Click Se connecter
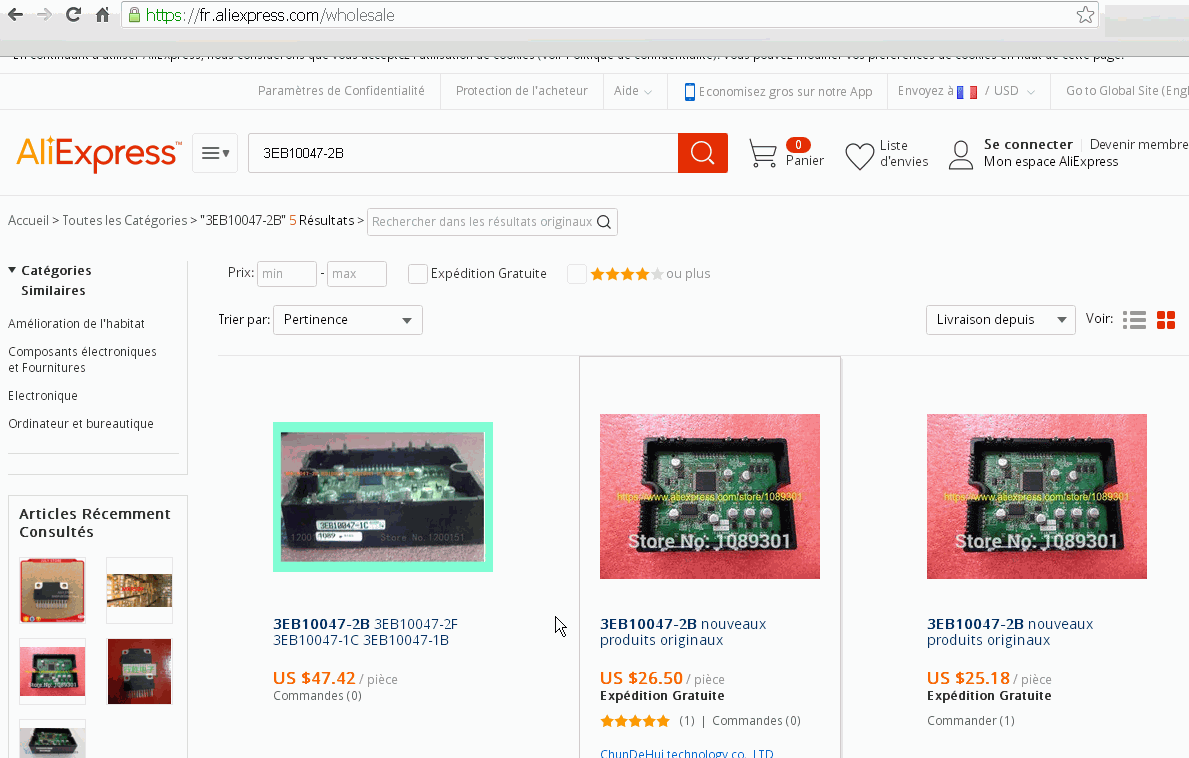The width and height of the screenshot is (1189, 758). click(1028, 144)
